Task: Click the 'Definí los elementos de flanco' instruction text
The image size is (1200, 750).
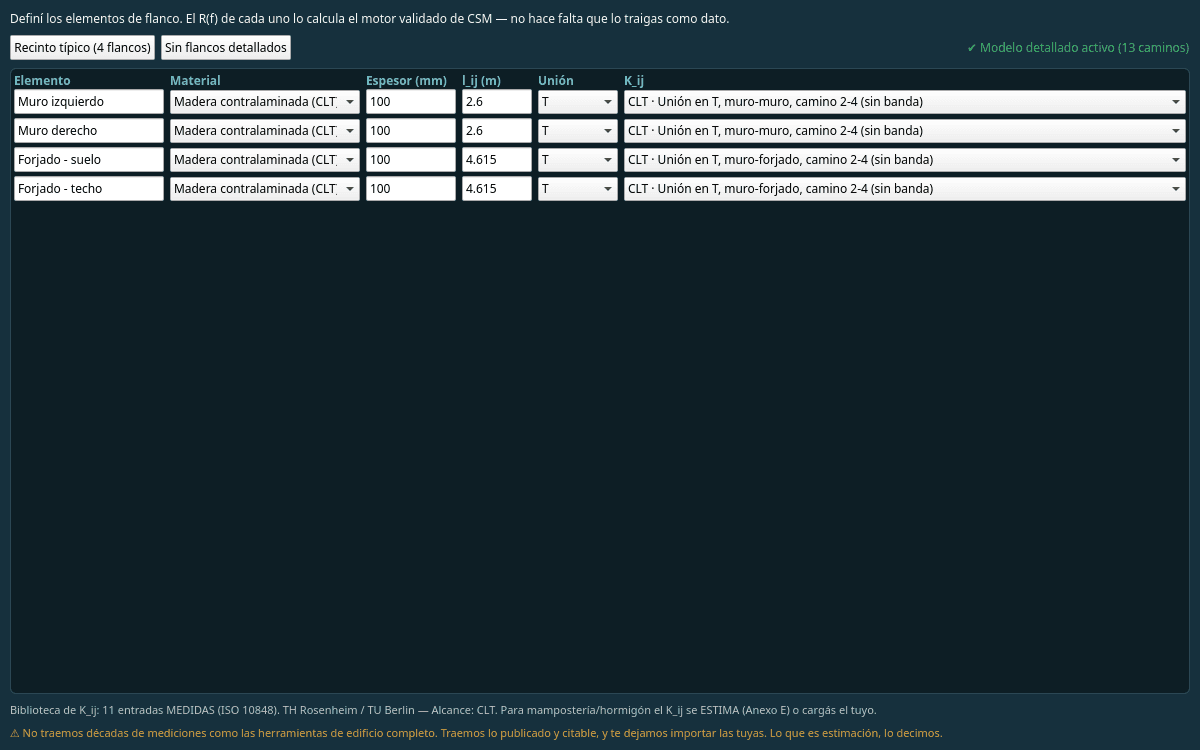Action: (x=370, y=19)
